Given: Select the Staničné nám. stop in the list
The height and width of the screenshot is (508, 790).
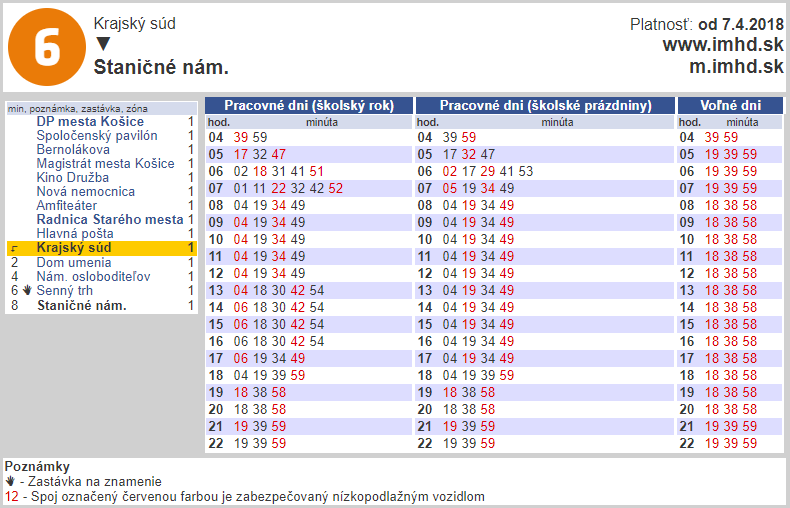Looking at the screenshot, I should coord(82,305).
